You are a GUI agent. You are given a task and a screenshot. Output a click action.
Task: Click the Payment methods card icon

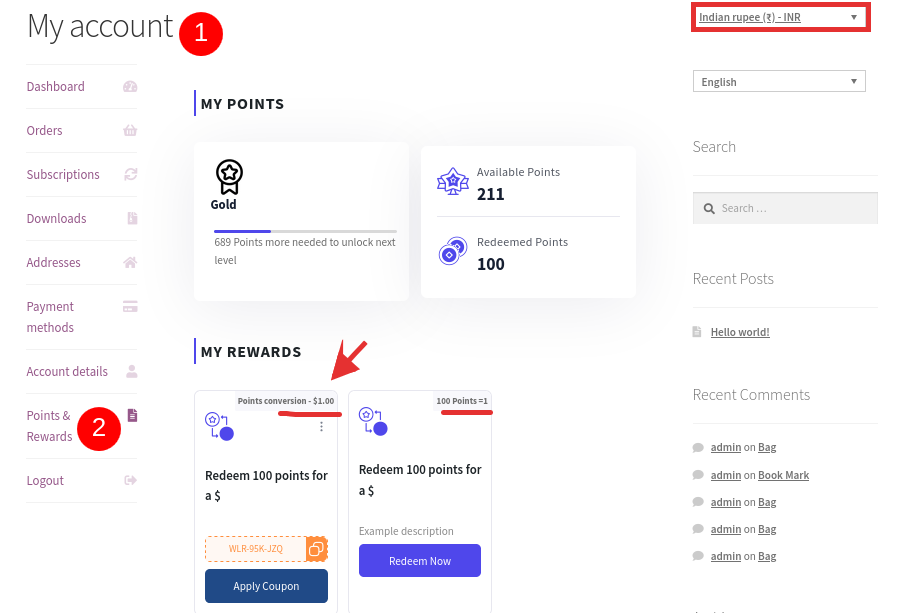131,307
